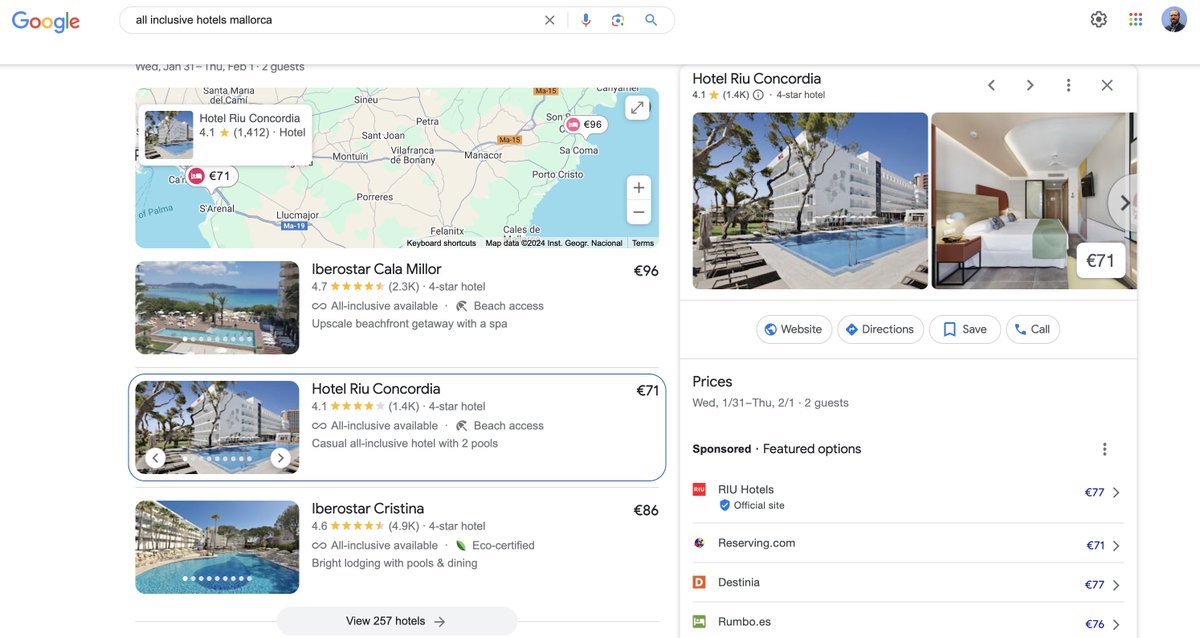The height and width of the screenshot is (638, 1200).
Task: Call the hotel
Action: click(1032, 329)
